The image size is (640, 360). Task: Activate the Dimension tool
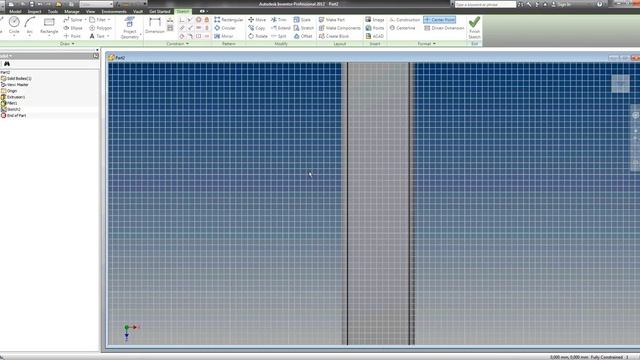click(x=155, y=25)
